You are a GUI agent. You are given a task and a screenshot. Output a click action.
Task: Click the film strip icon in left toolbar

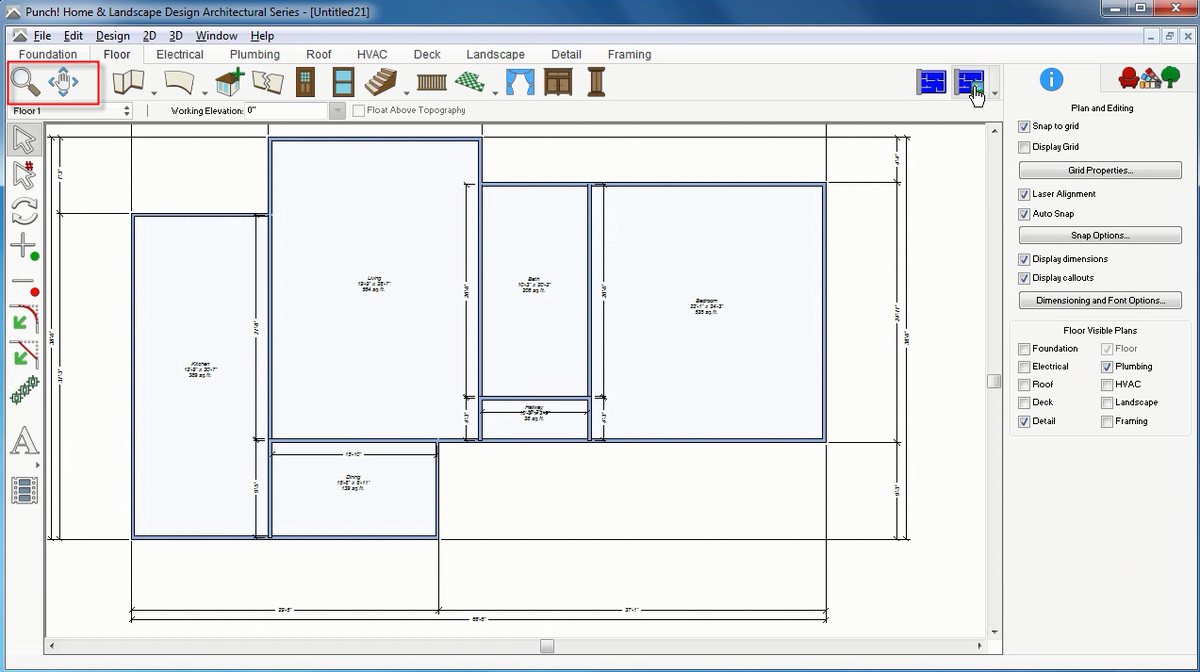[x=24, y=490]
